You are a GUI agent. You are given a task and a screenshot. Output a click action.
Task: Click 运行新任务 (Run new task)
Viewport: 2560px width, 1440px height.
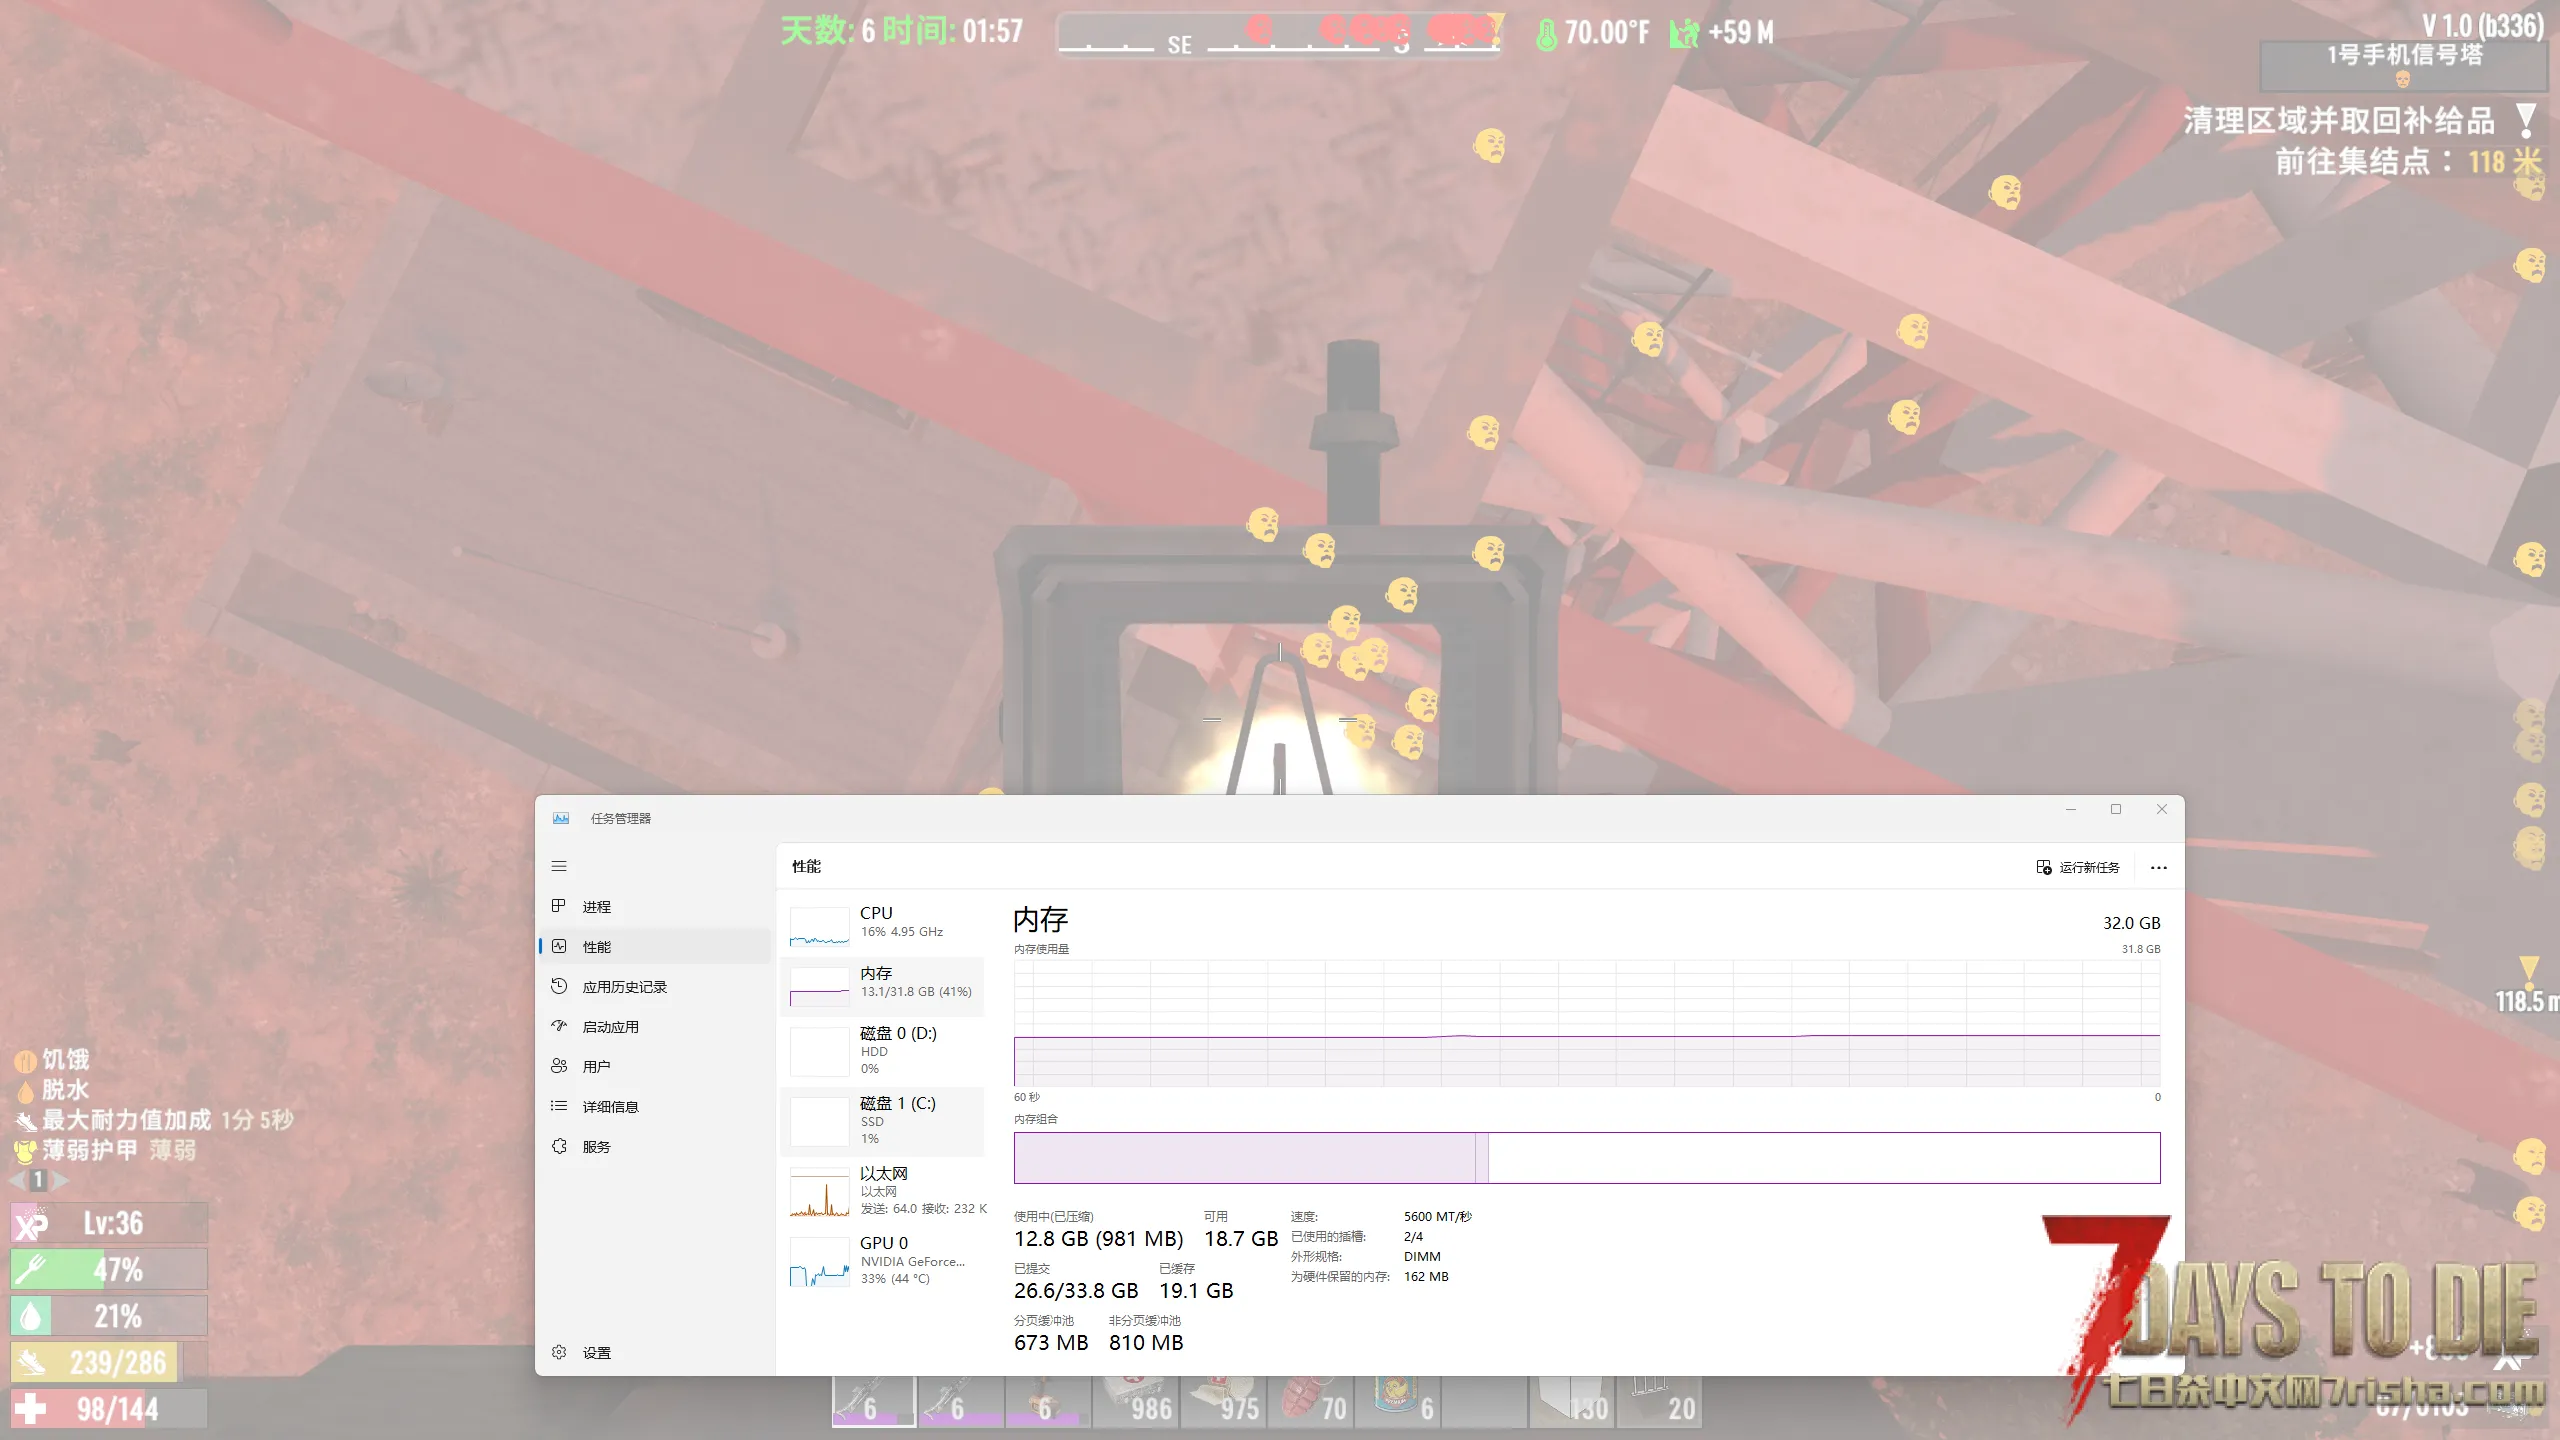pos(2078,867)
